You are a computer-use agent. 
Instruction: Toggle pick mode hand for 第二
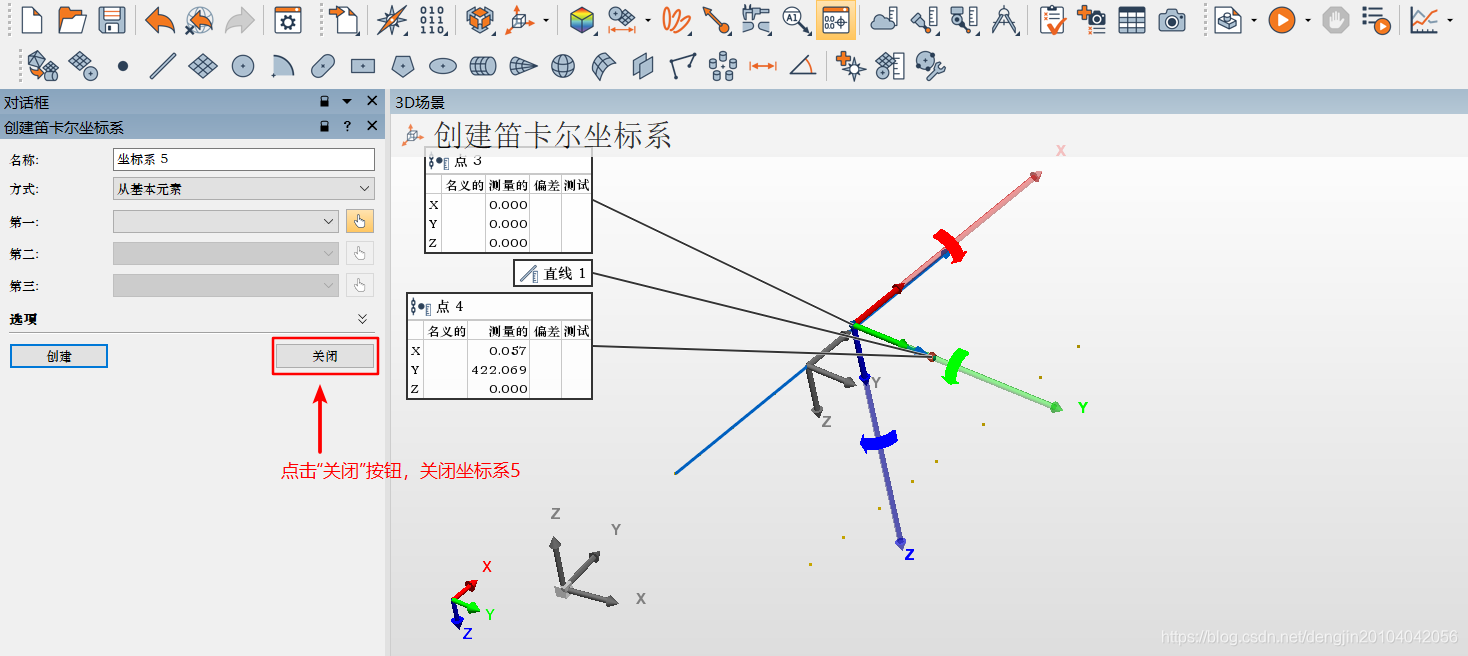pos(360,253)
